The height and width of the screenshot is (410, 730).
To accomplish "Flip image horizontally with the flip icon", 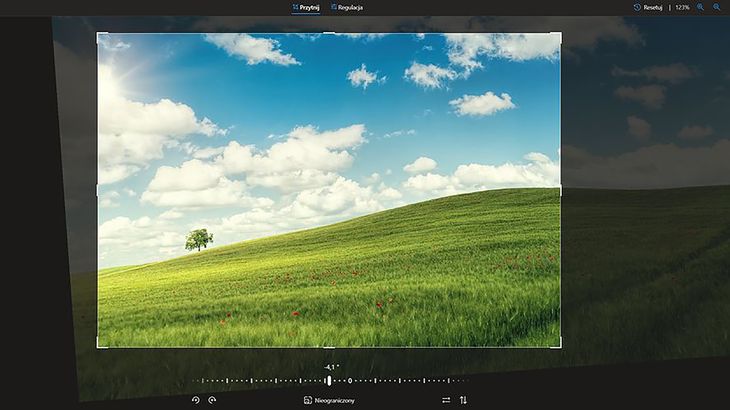I will point(446,400).
